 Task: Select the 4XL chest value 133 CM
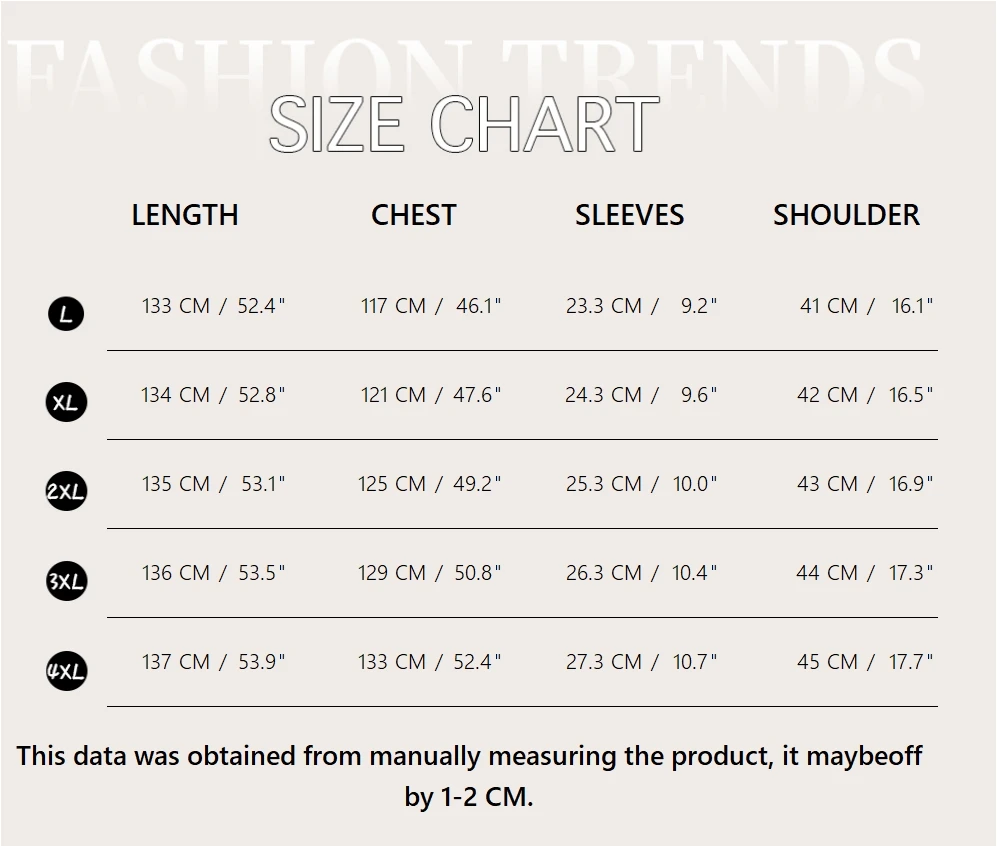tap(392, 662)
